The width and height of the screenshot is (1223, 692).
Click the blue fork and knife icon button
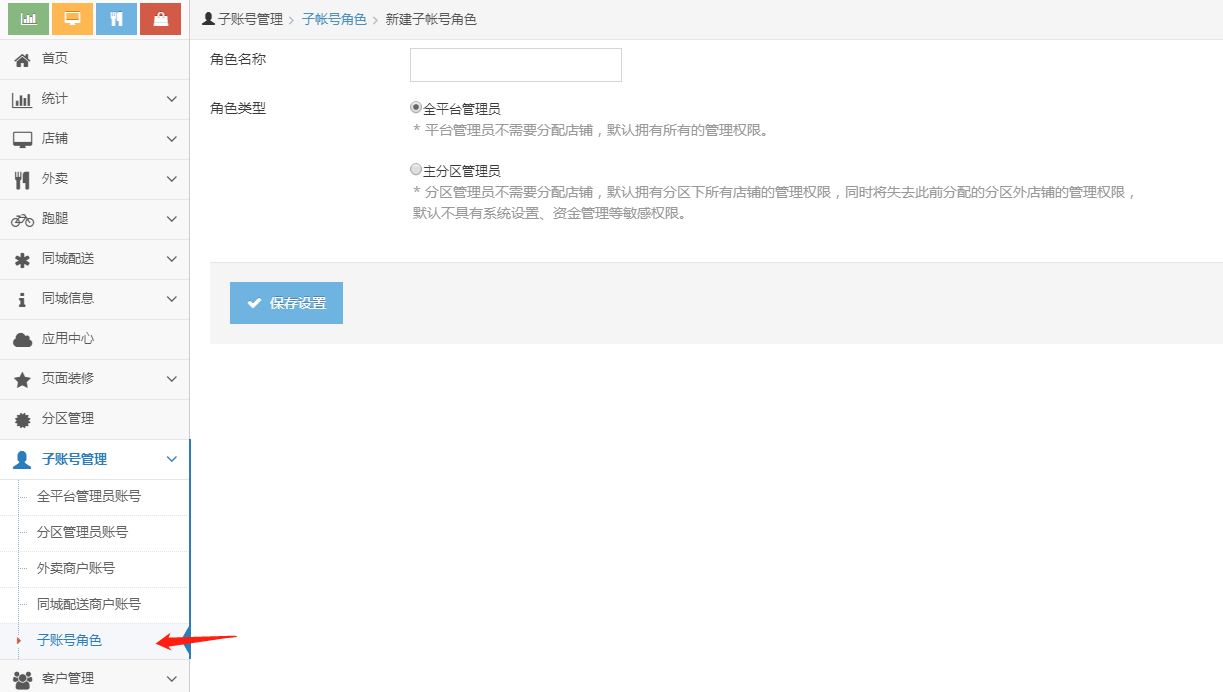116,19
